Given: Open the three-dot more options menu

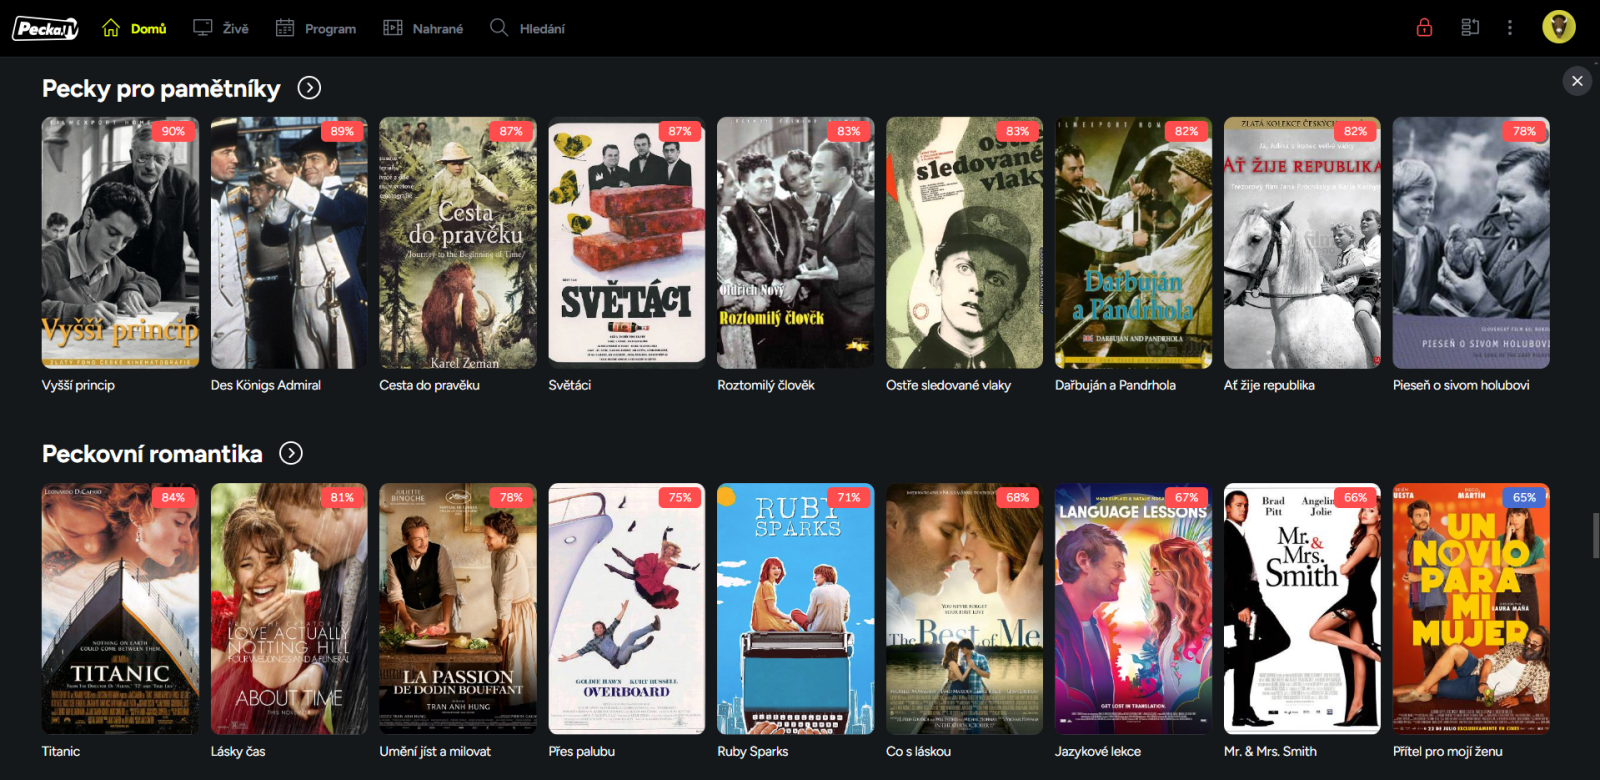Looking at the screenshot, I should coord(1510,27).
